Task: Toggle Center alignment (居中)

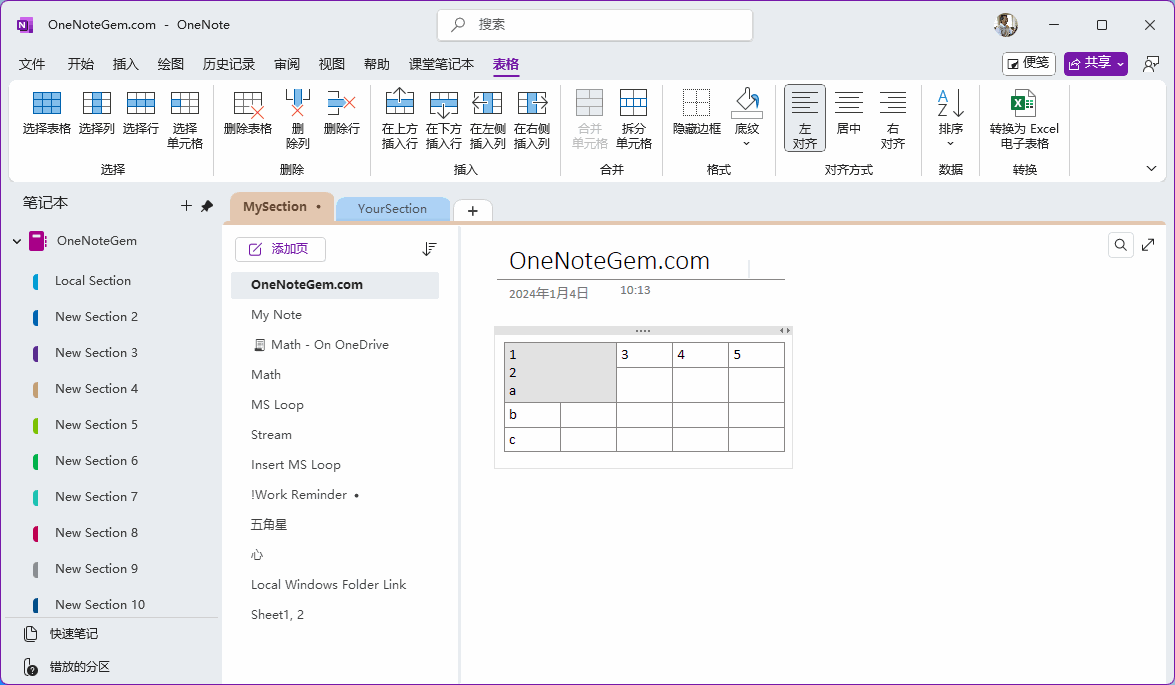Action: point(848,112)
